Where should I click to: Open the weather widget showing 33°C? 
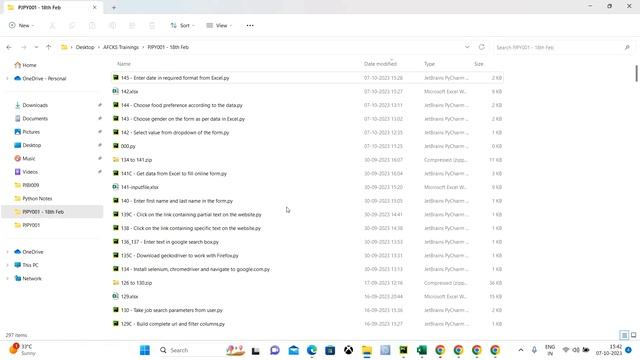click(23, 350)
